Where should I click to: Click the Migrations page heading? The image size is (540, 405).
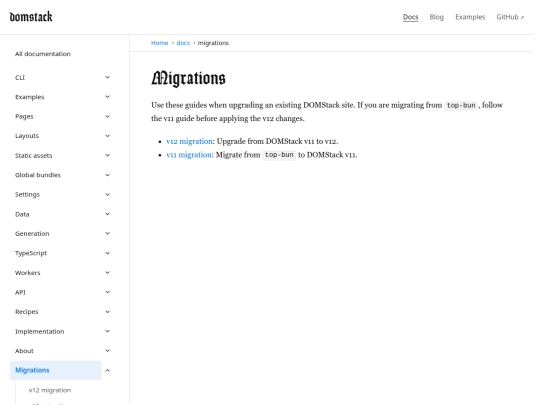(x=188, y=78)
